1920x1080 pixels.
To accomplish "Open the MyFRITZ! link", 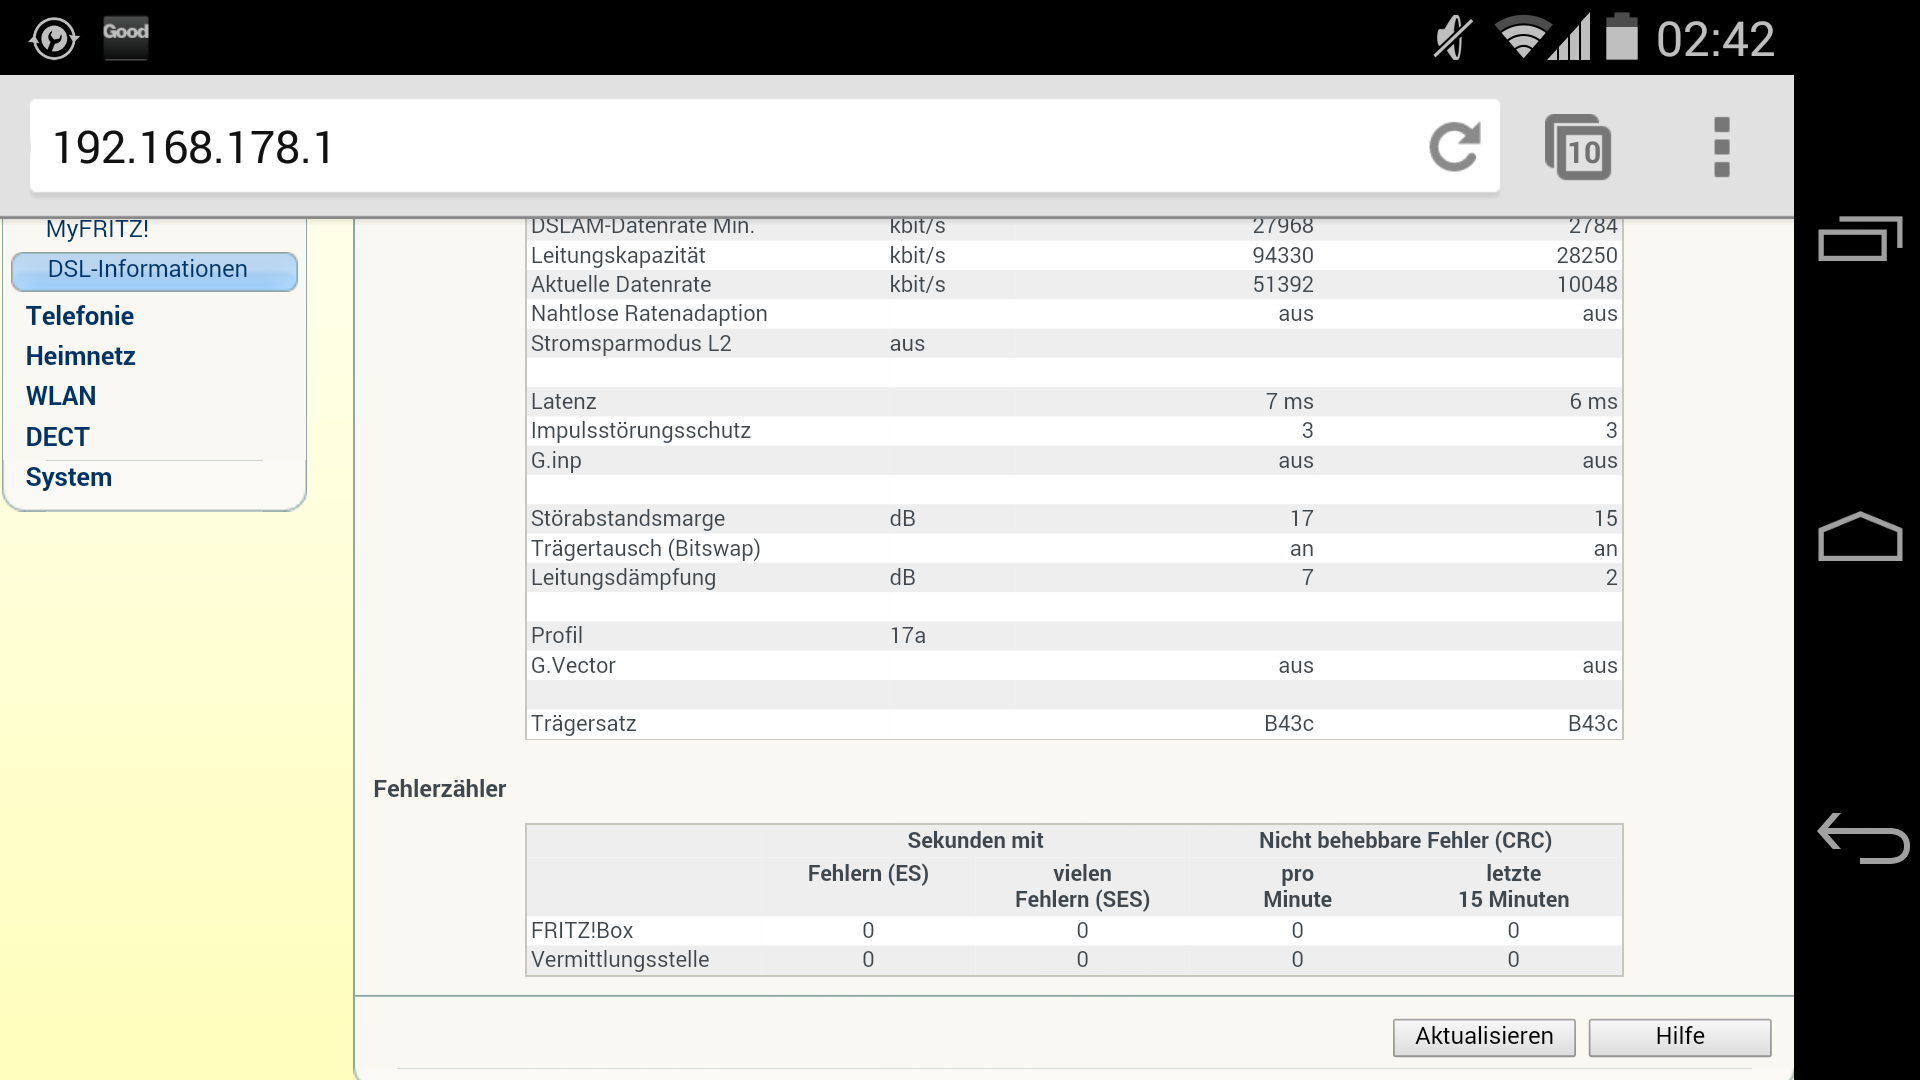I will tap(97, 229).
